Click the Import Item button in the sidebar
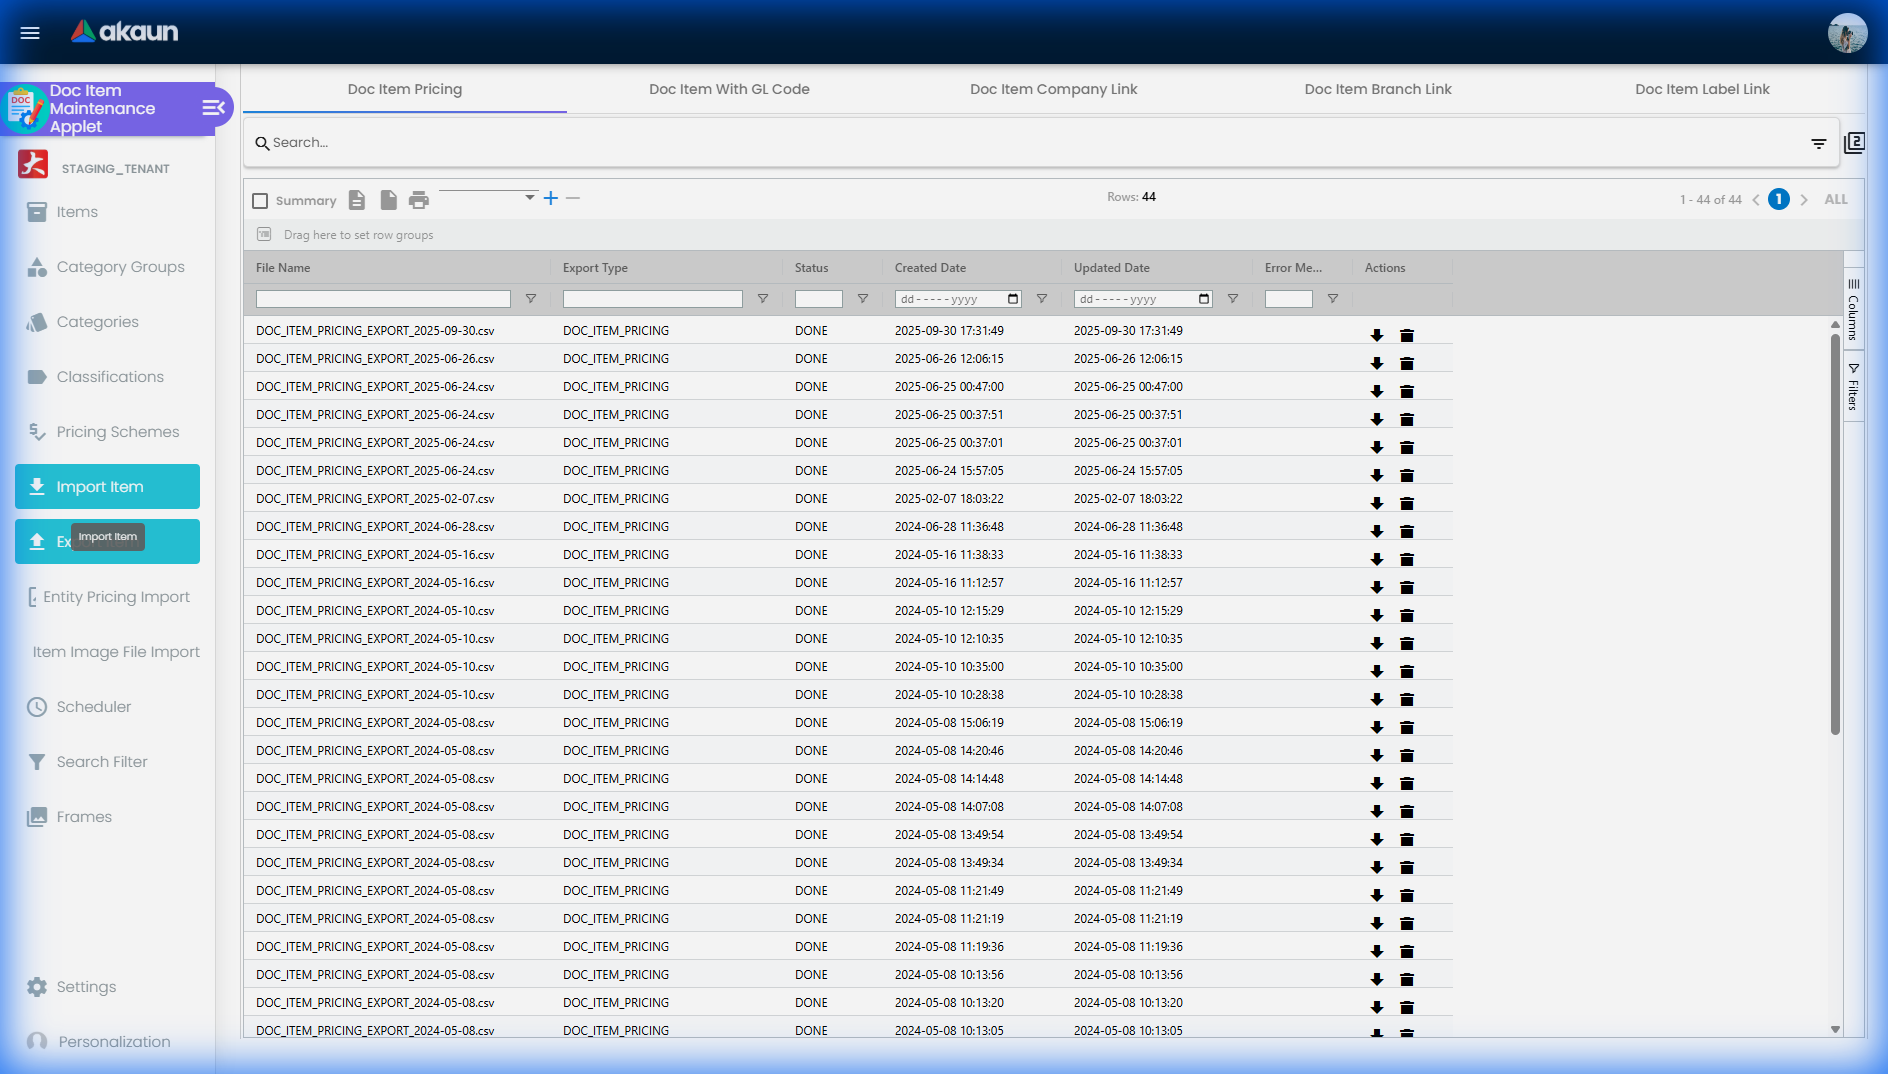The height and width of the screenshot is (1074, 1888). (x=107, y=486)
